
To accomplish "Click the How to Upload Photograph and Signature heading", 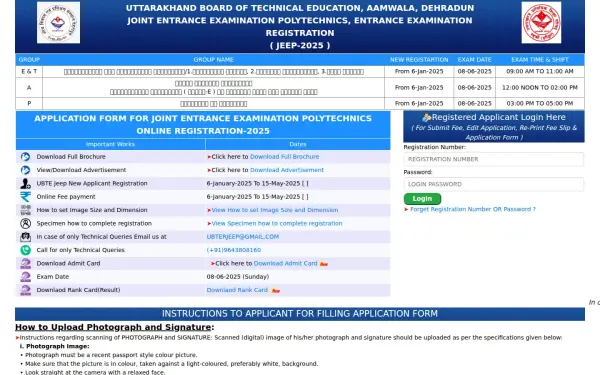I will [114, 328].
